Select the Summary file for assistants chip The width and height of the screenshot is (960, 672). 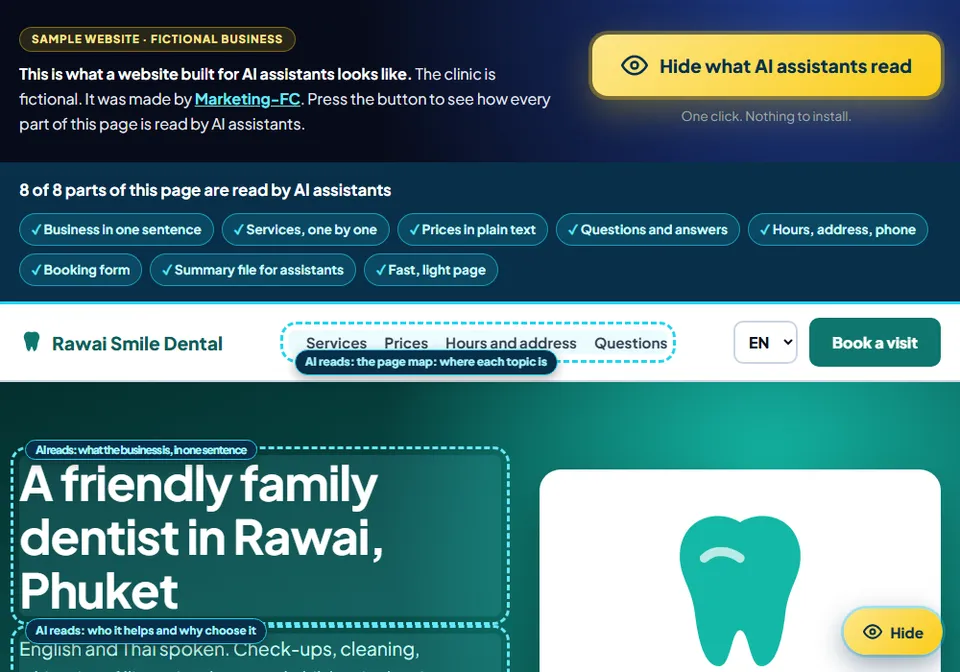pyautogui.click(x=253, y=270)
